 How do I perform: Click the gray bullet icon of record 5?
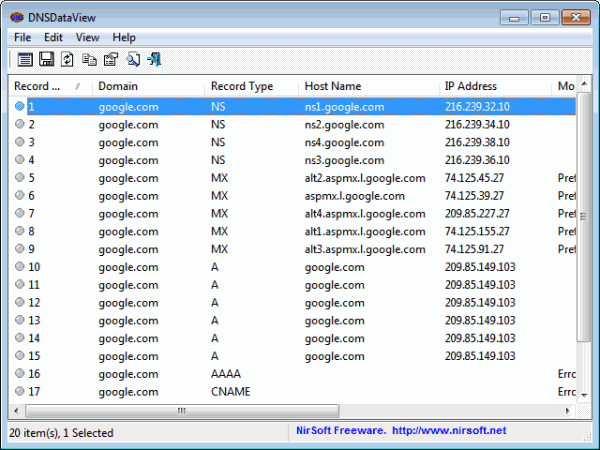click(x=20, y=177)
